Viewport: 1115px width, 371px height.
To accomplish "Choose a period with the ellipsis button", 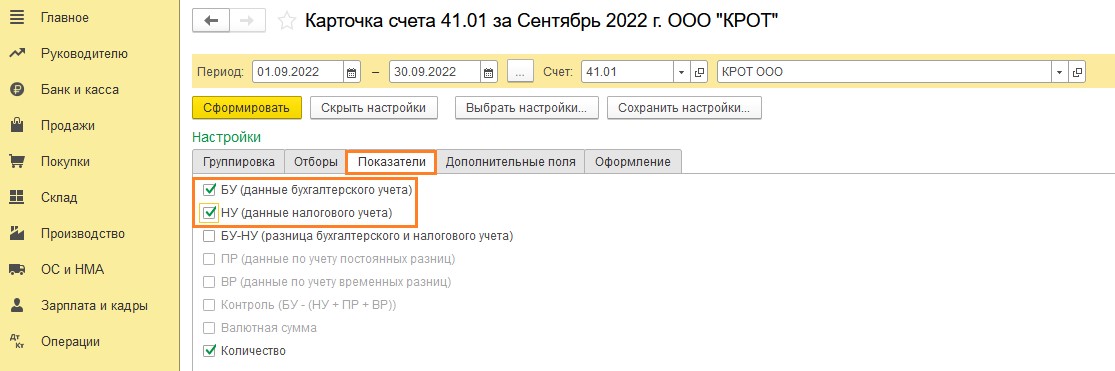I will pyautogui.click(x=521, y=72).
